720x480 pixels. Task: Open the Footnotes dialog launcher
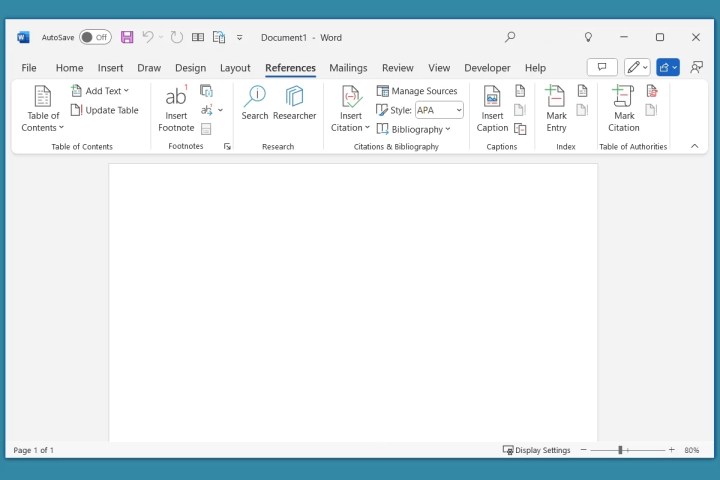tap(227, 147)
